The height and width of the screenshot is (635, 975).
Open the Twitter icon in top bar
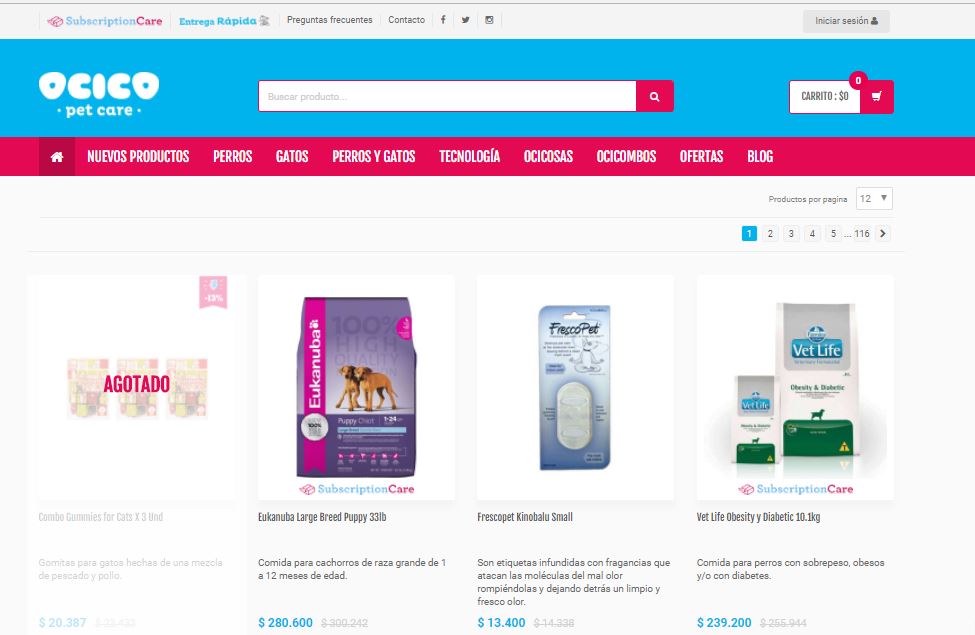point(466,20)
